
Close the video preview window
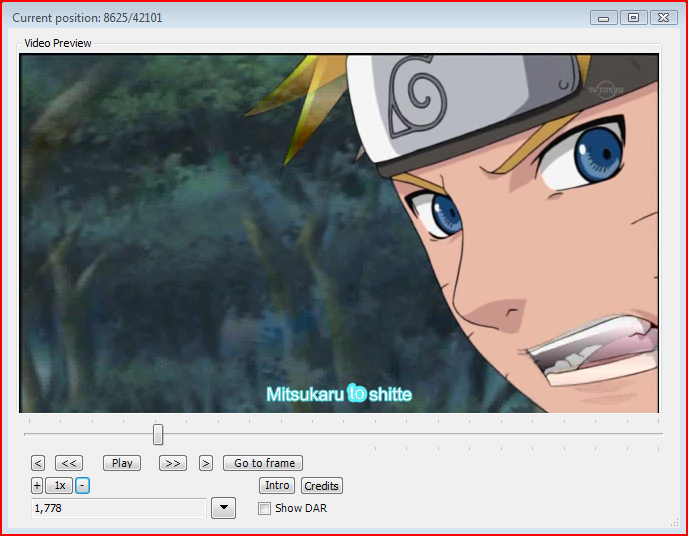[x=663, y=18]
